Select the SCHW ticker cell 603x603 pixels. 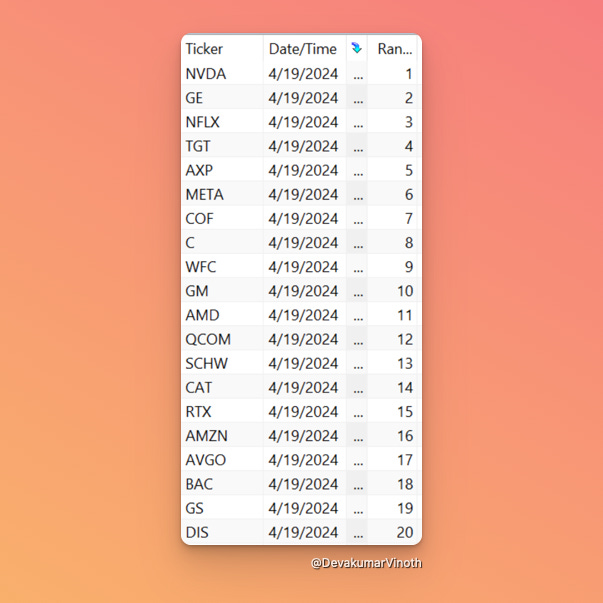(x=222, y=363)
